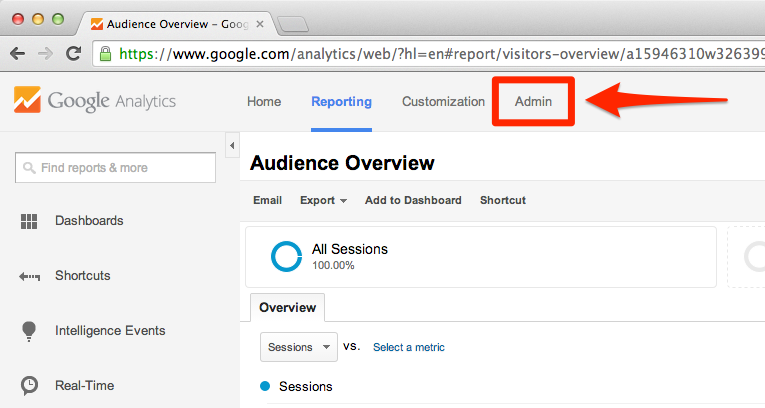This screenshot has width=765, height=408.
Task: Click the Find reports & more search box
Action: click(115, 168)
